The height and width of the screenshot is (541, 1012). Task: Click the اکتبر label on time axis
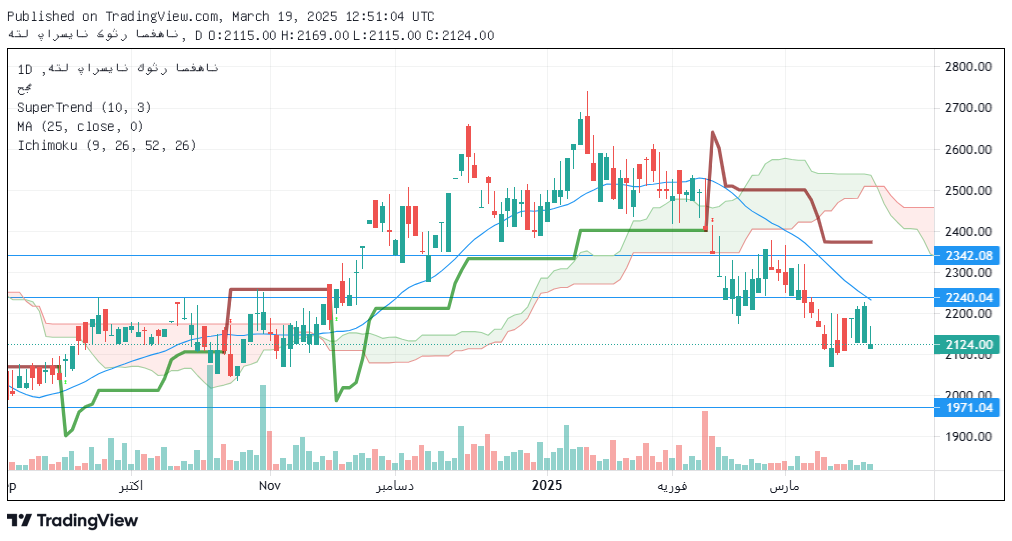[129, 486]
